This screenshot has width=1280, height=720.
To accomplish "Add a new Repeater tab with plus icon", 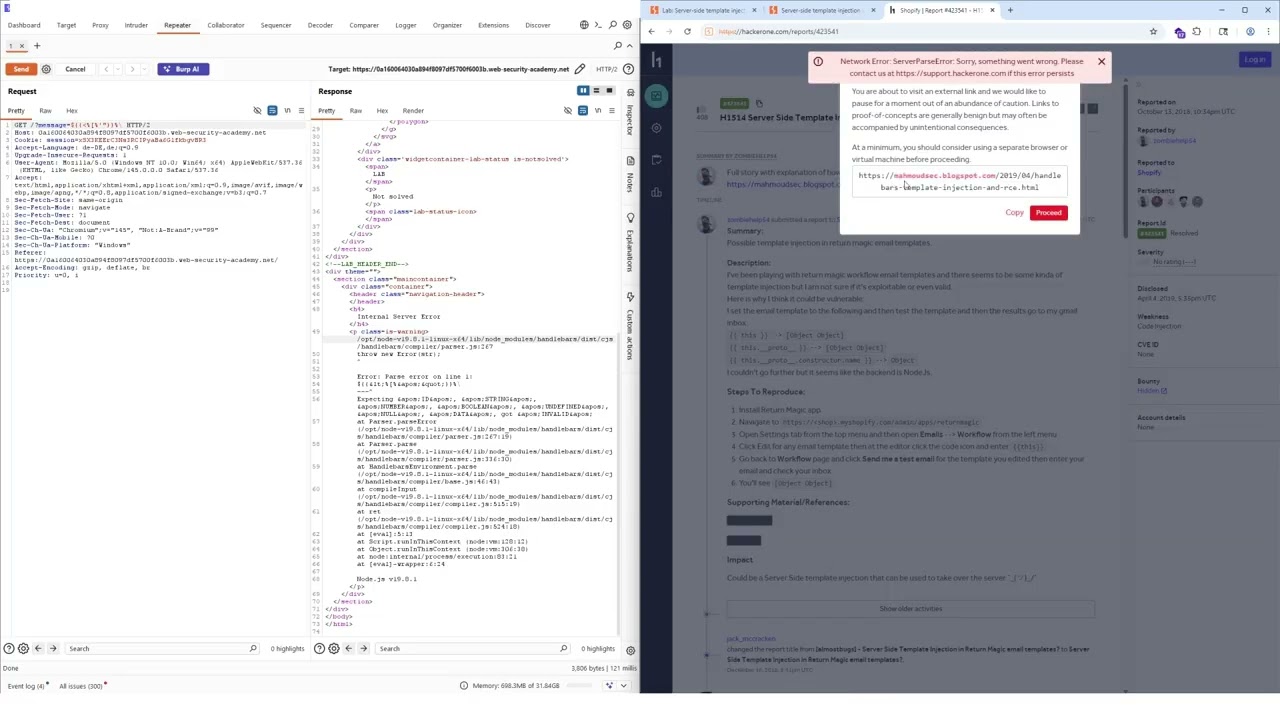I will coord(37,46).
